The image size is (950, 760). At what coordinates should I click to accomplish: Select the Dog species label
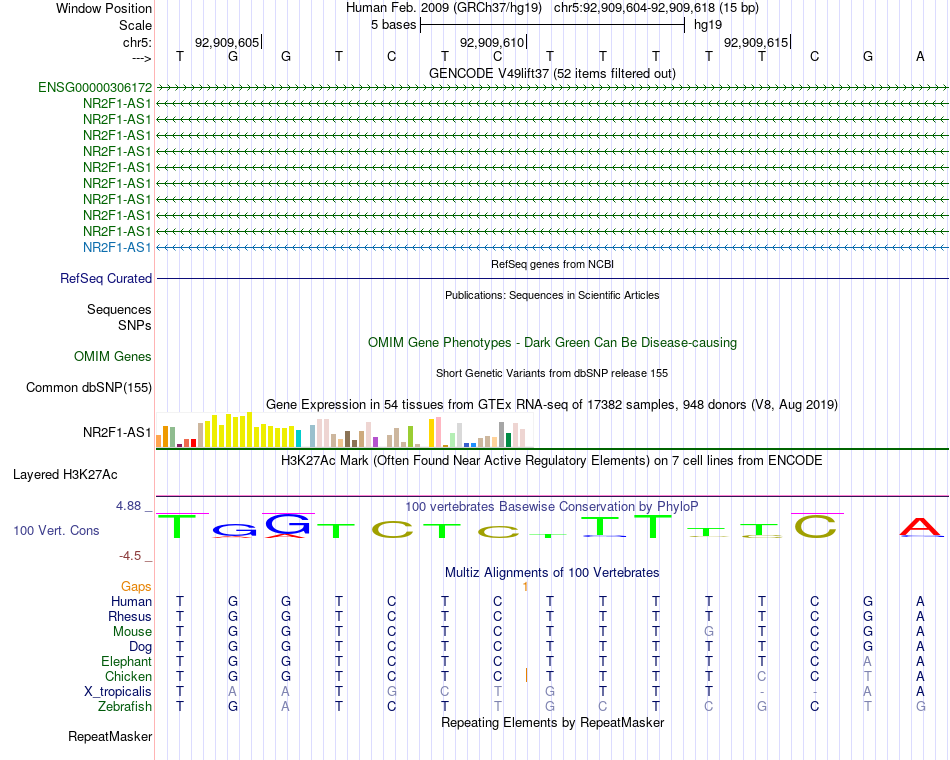(141, 647)
